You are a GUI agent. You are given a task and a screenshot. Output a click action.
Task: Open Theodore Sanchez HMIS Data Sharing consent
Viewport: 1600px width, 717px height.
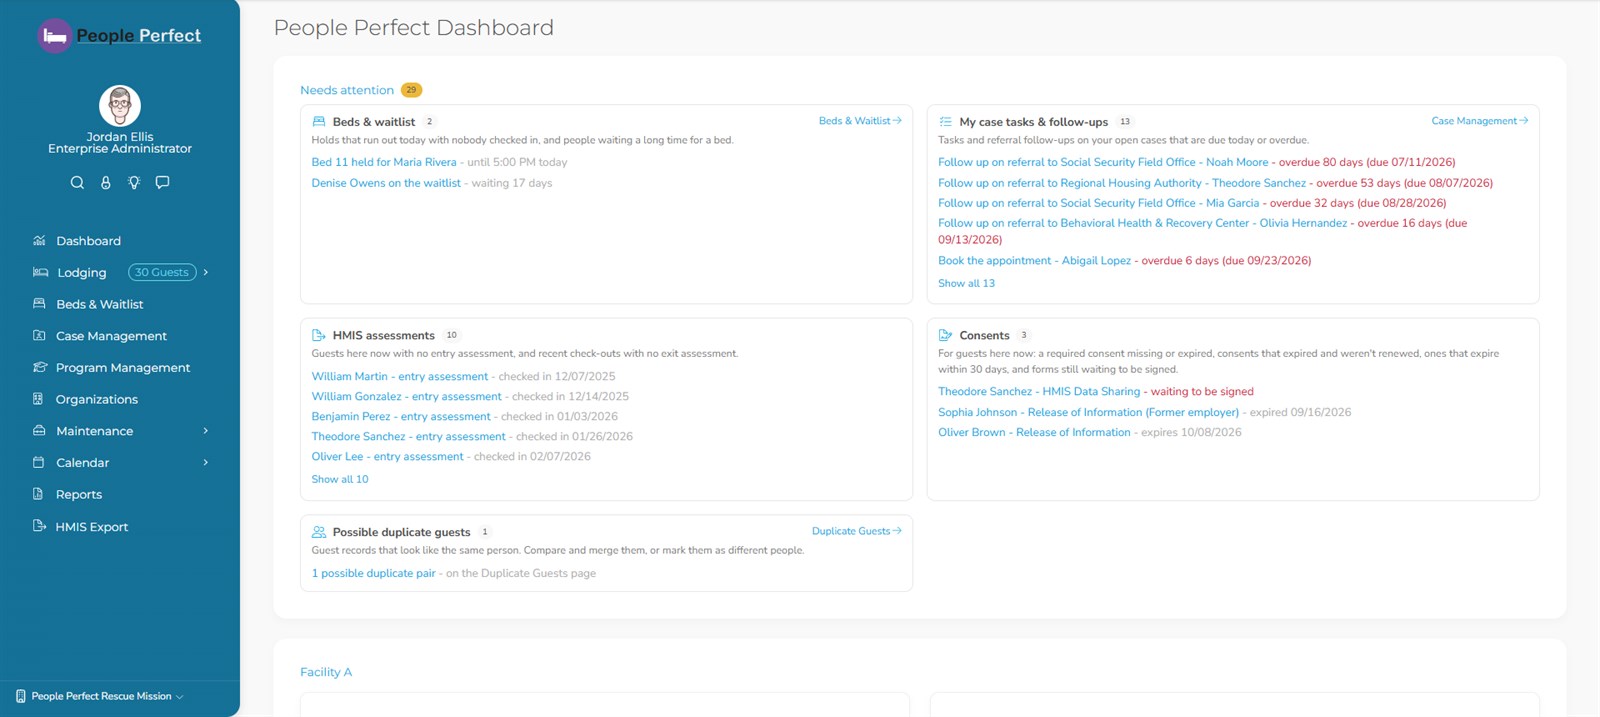pos(1039,391)
